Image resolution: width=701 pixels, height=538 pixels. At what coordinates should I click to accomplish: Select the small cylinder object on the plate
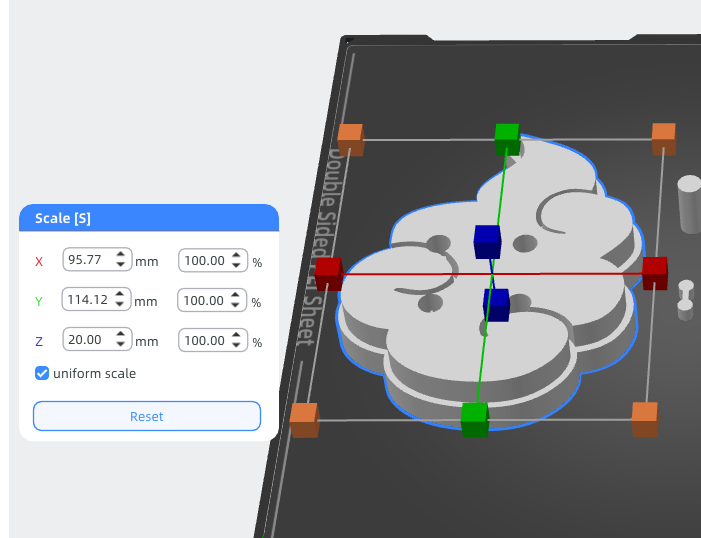tap(690, 203)
